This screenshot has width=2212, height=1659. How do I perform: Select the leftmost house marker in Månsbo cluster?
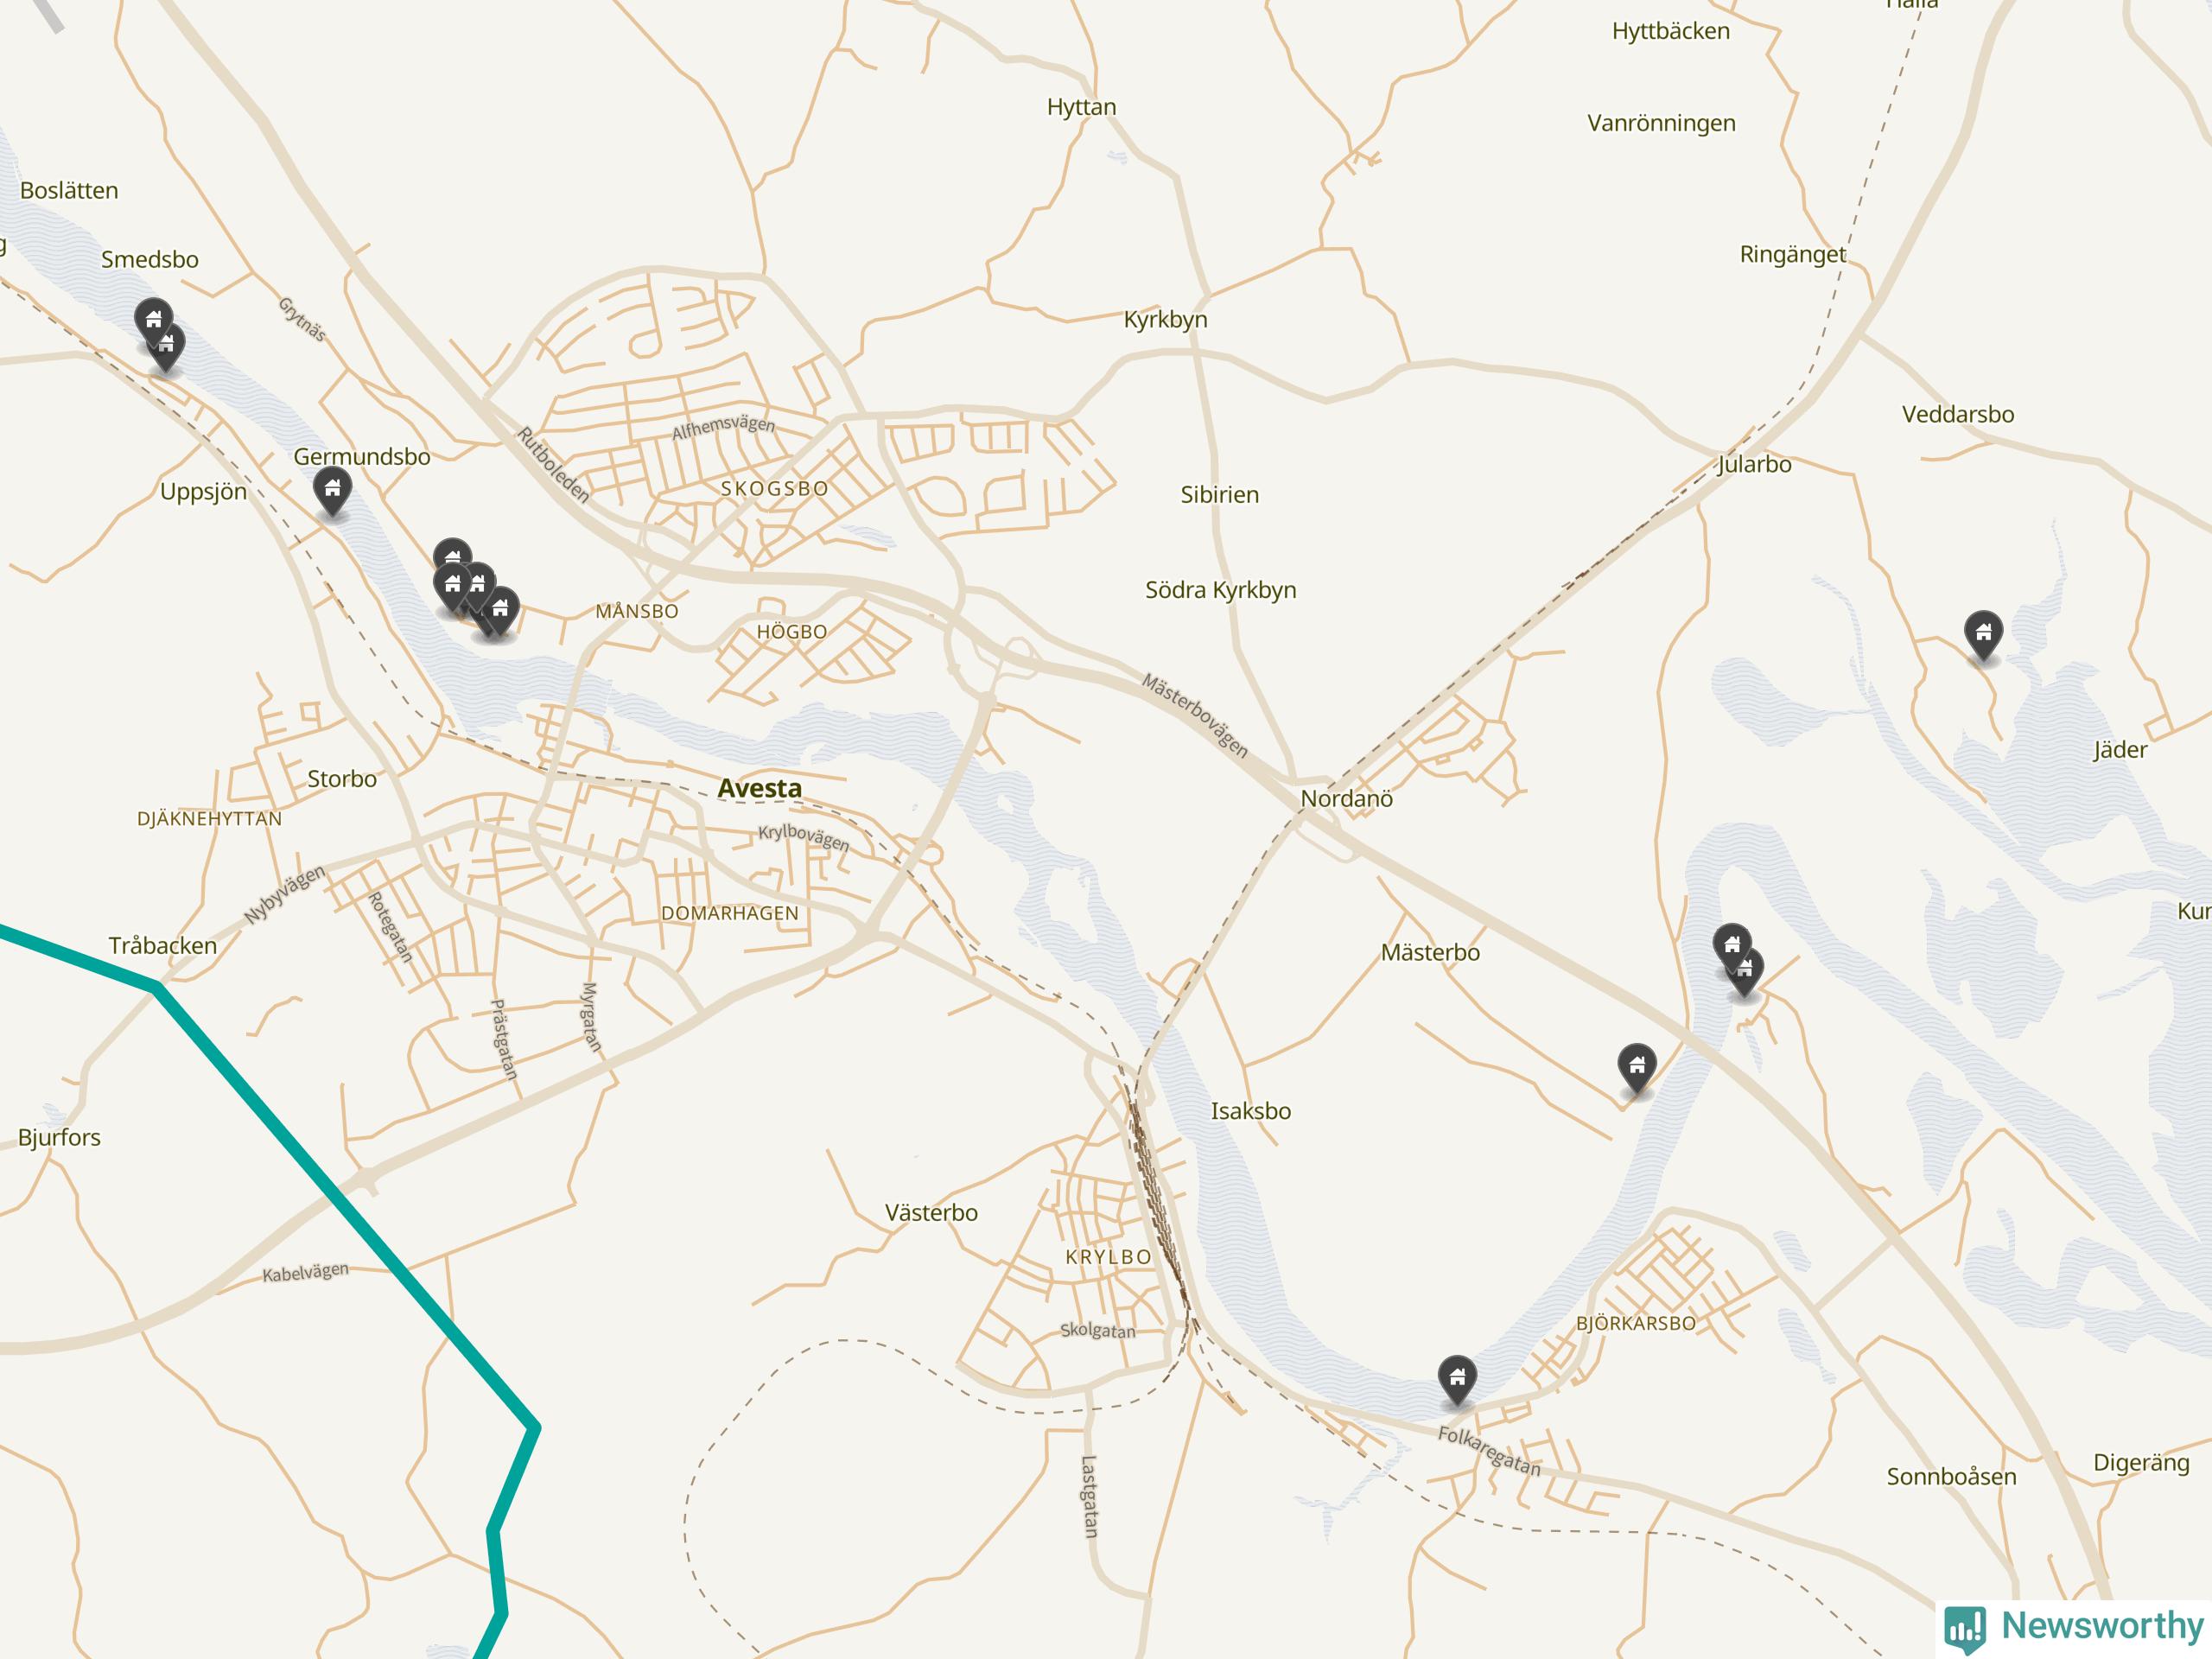(x=452, y=587)
